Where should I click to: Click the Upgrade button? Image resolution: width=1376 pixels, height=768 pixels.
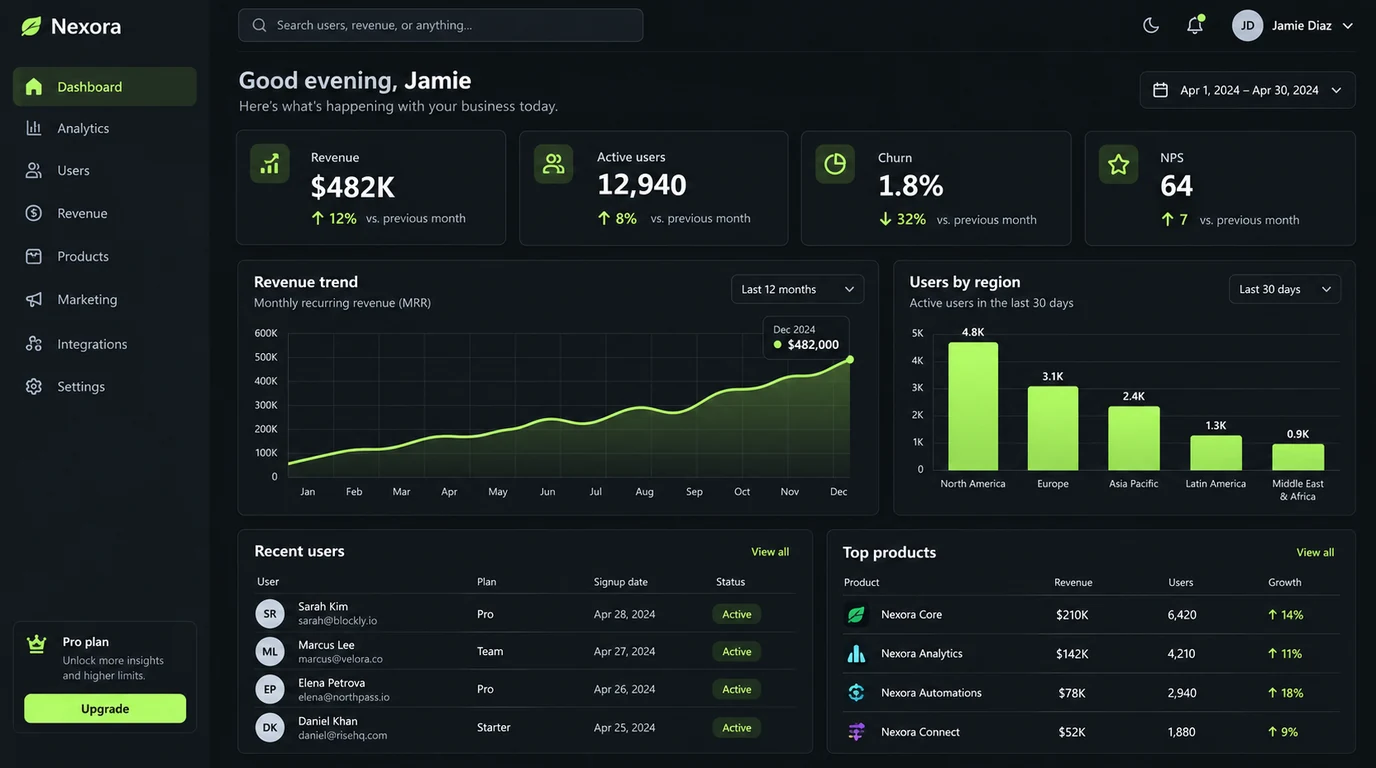[105, 709]
